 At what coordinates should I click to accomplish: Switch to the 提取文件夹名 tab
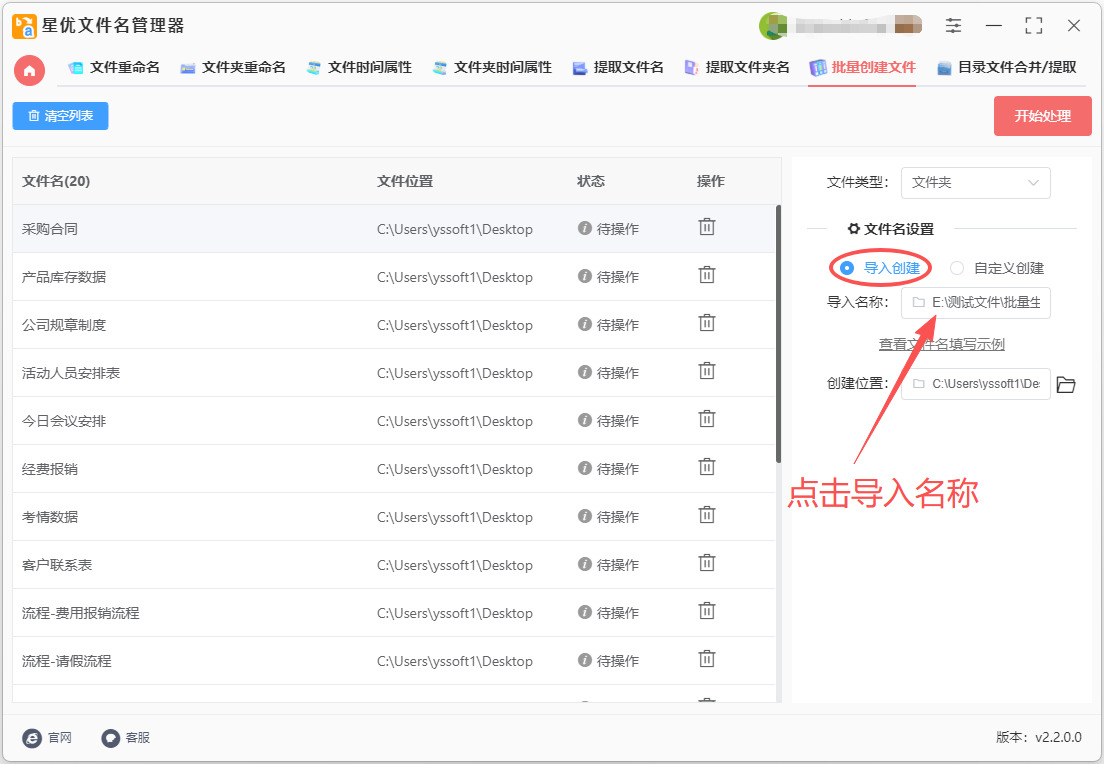(x=737, y=68)
